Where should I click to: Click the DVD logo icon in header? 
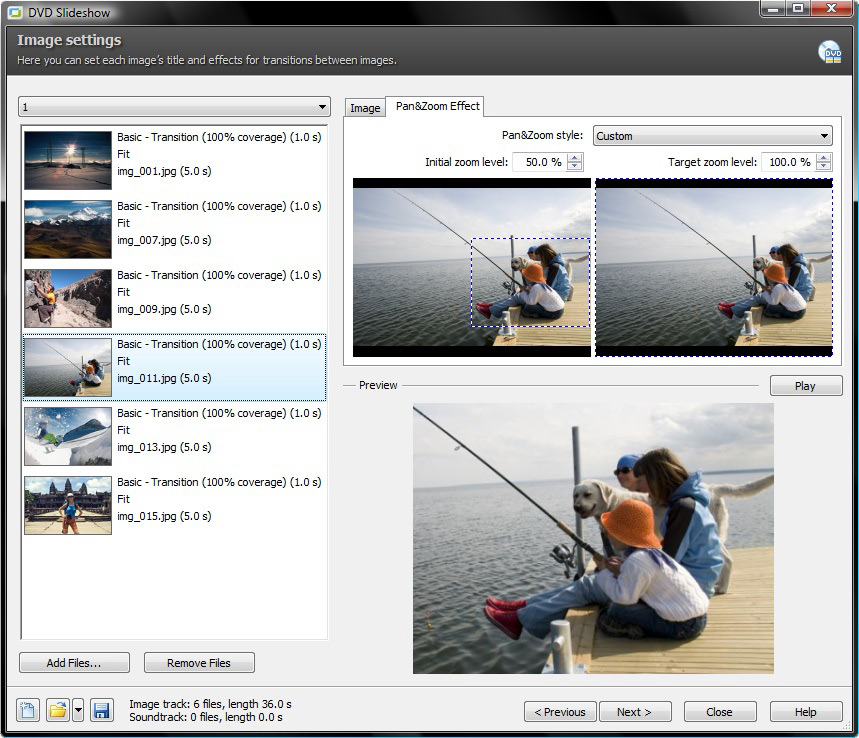[829, 52]
